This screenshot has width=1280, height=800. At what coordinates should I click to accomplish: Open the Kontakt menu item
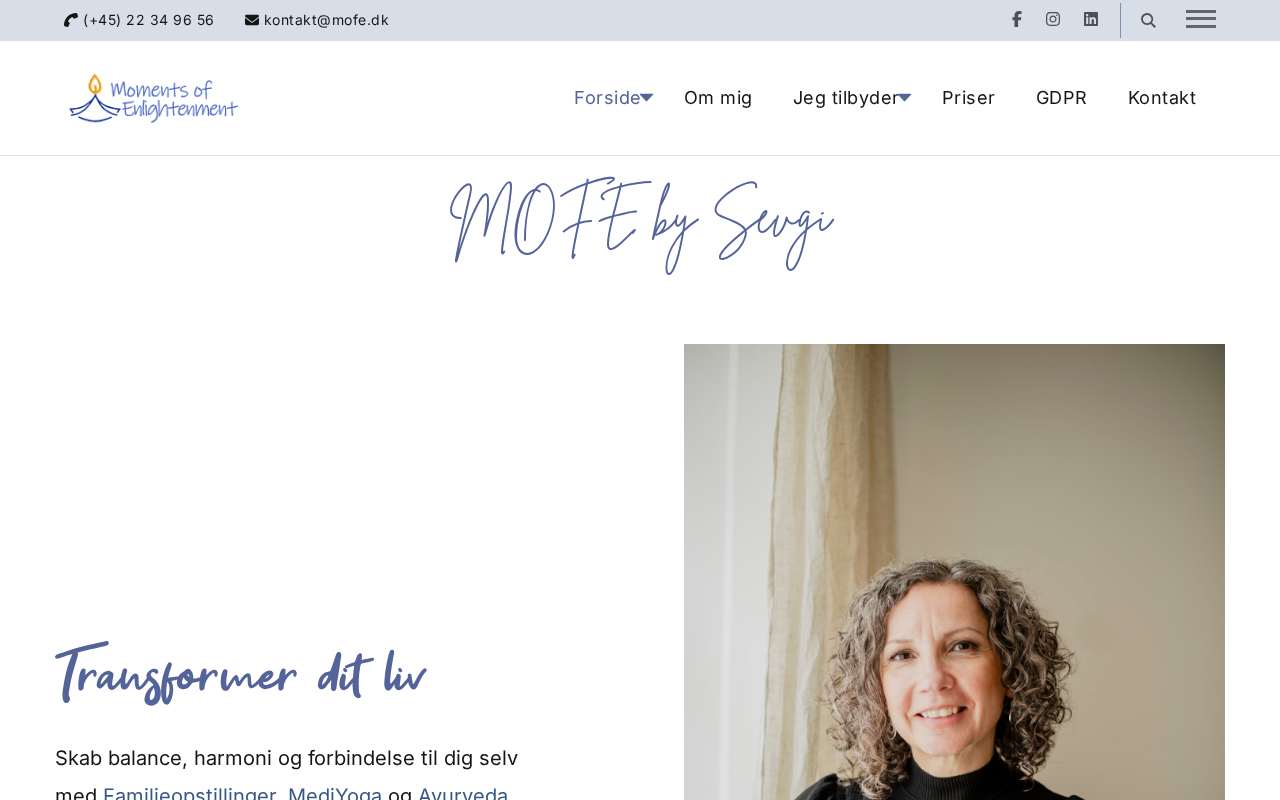point(1162,98)
